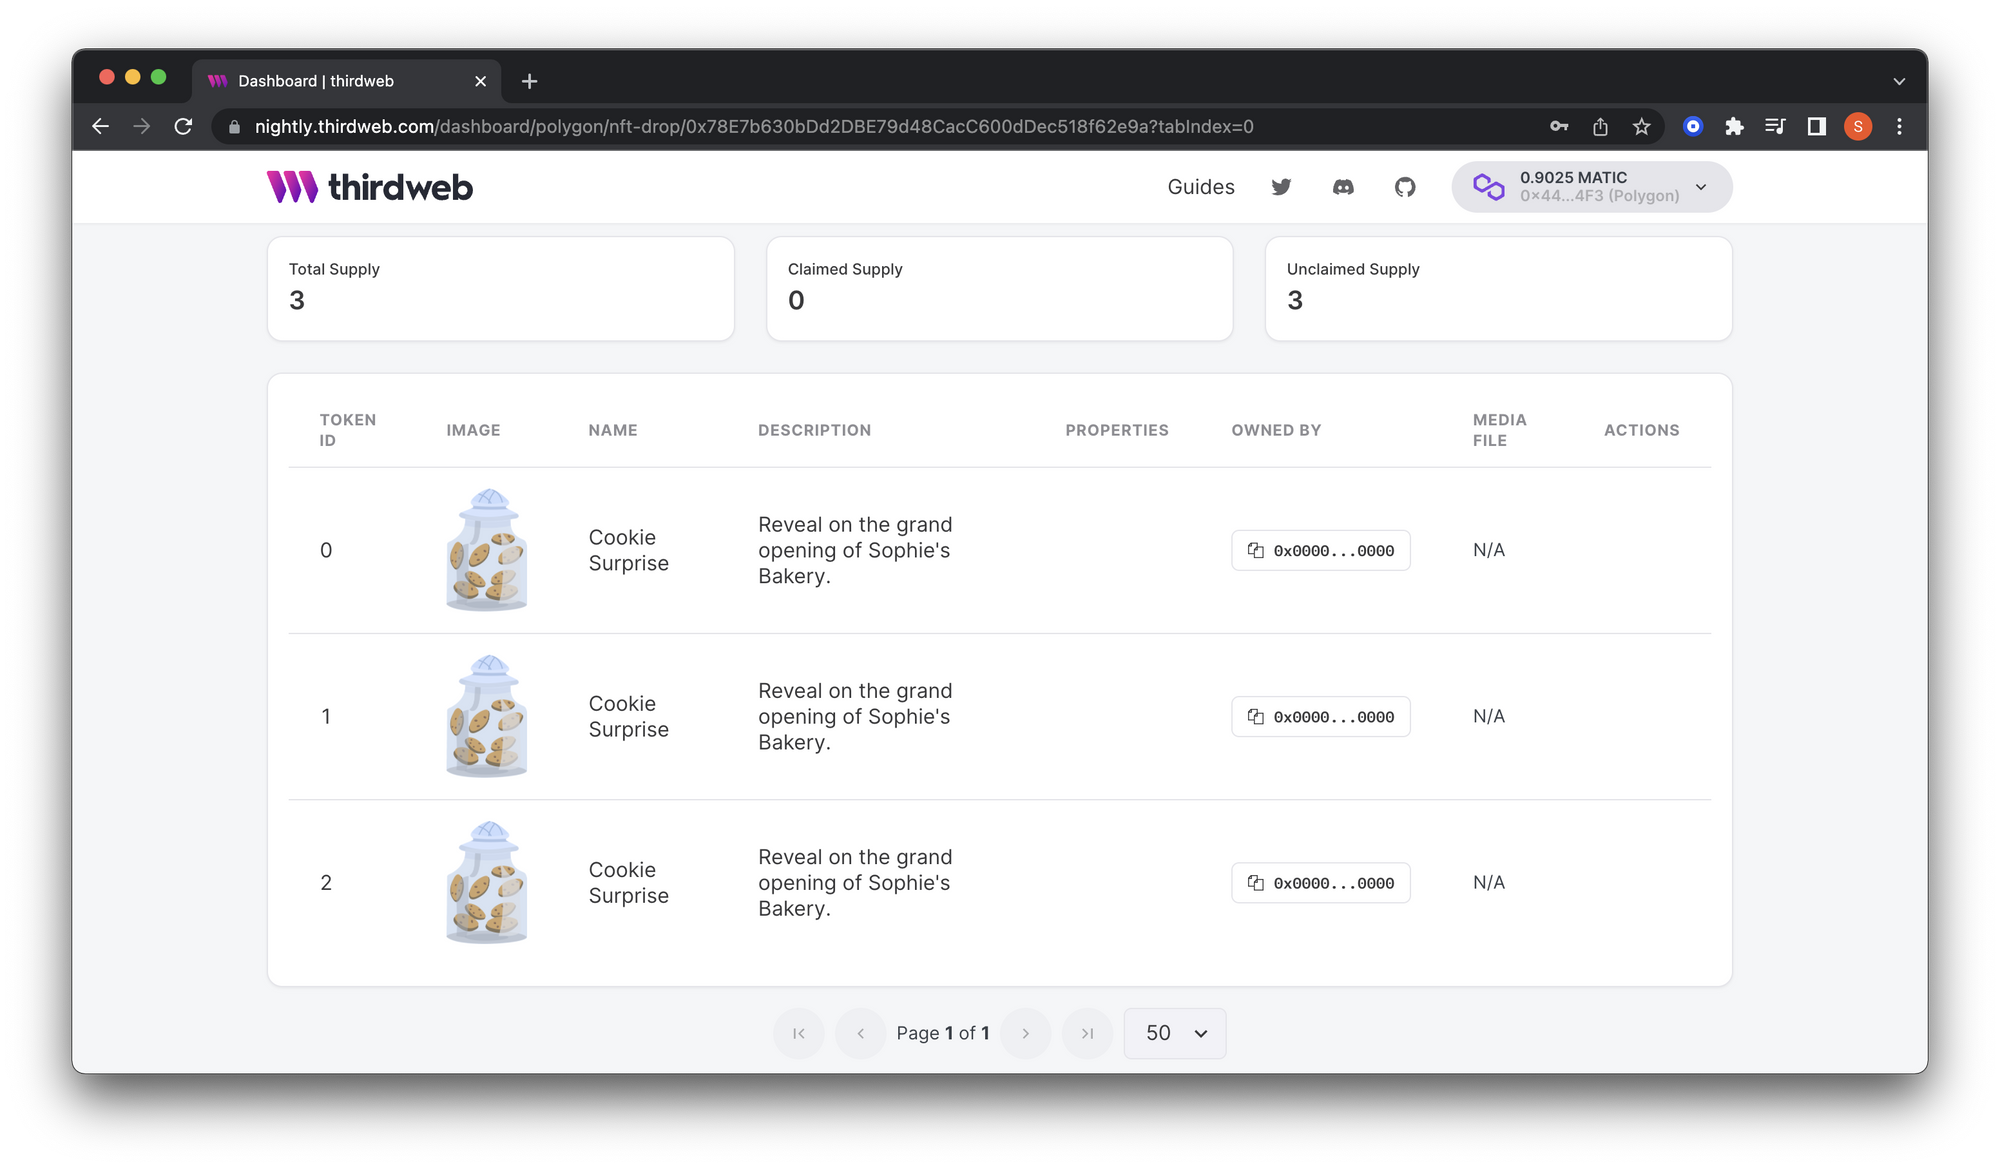Click the Unclaimed Supply card
2000x1169 pixels.
tap(1498, 288)
